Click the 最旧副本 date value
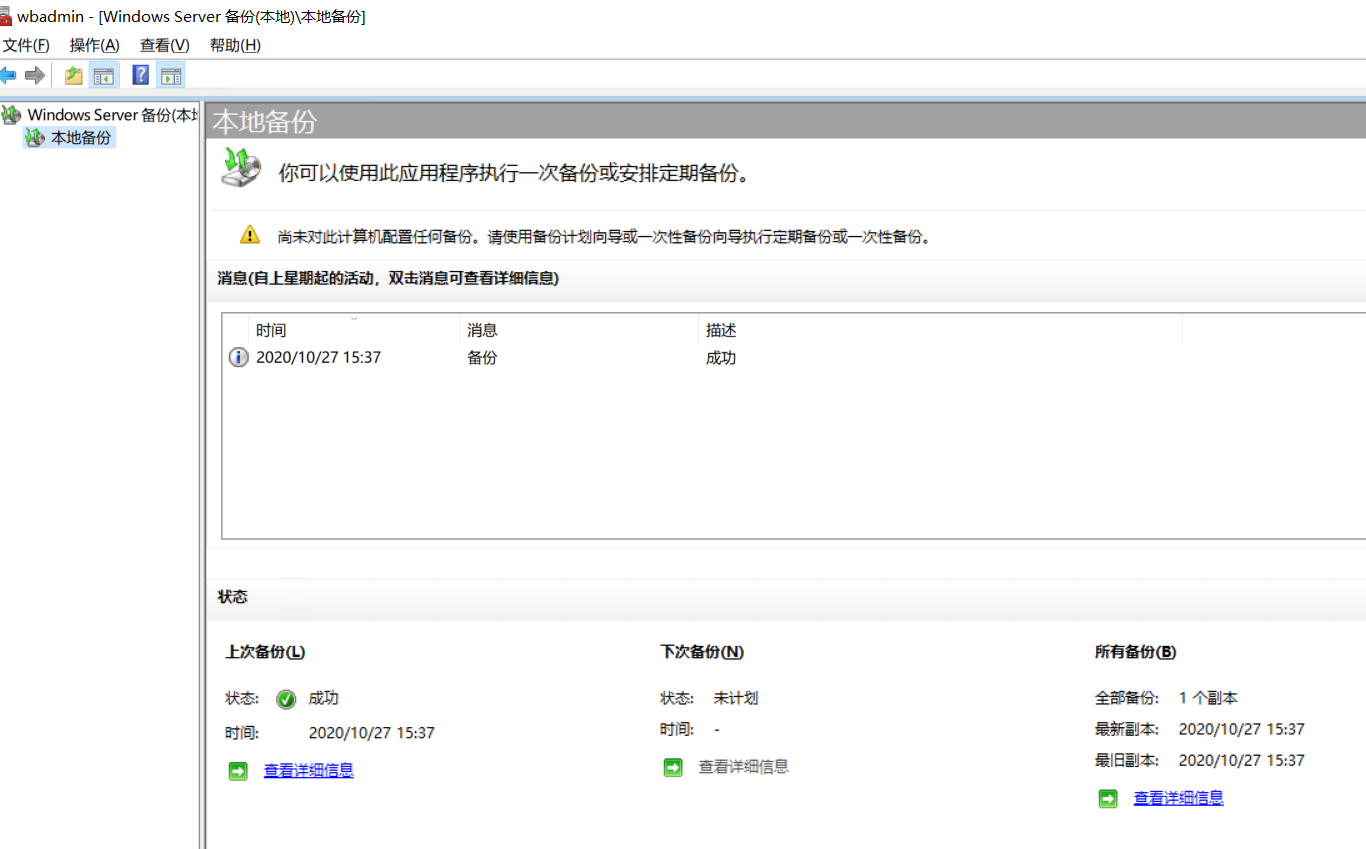 tap(1242, 760)
